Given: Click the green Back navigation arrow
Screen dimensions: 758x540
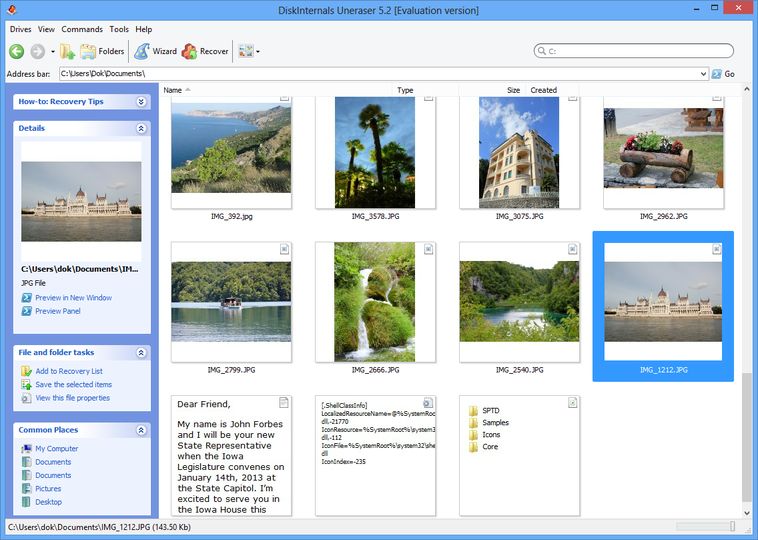Looking at the screenshot, I should click(x=17, y=51).
